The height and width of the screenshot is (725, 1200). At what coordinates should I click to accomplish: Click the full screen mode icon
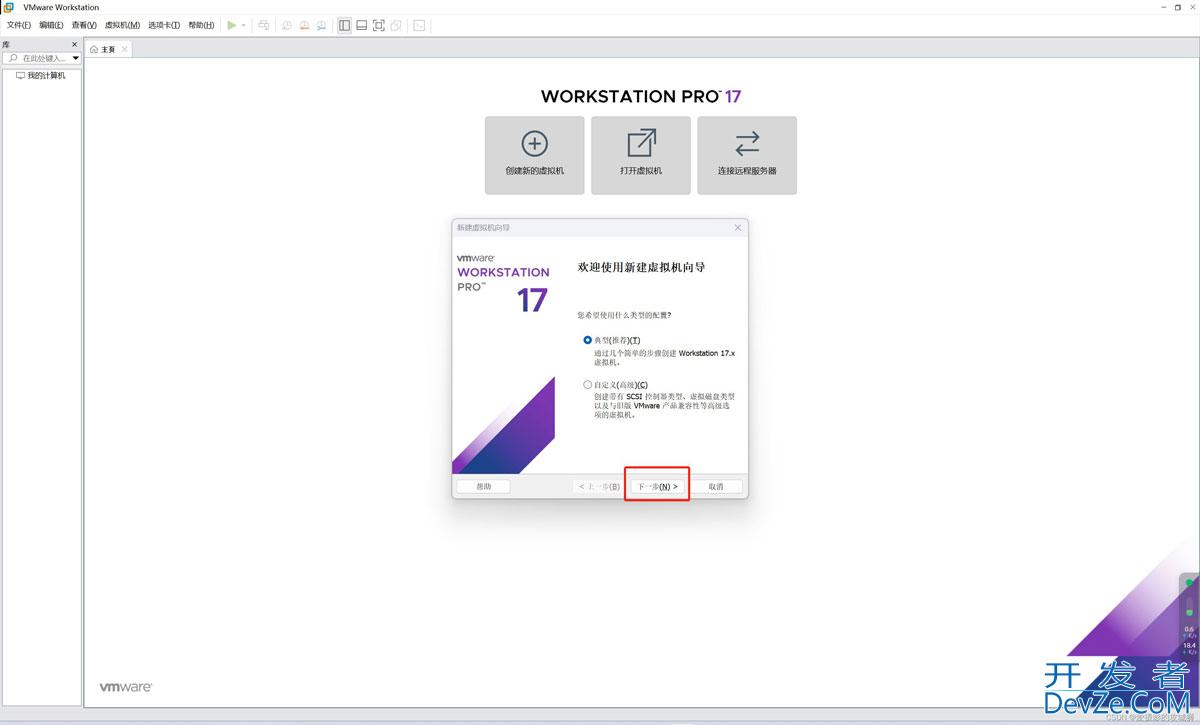click(x=378, y=25)
